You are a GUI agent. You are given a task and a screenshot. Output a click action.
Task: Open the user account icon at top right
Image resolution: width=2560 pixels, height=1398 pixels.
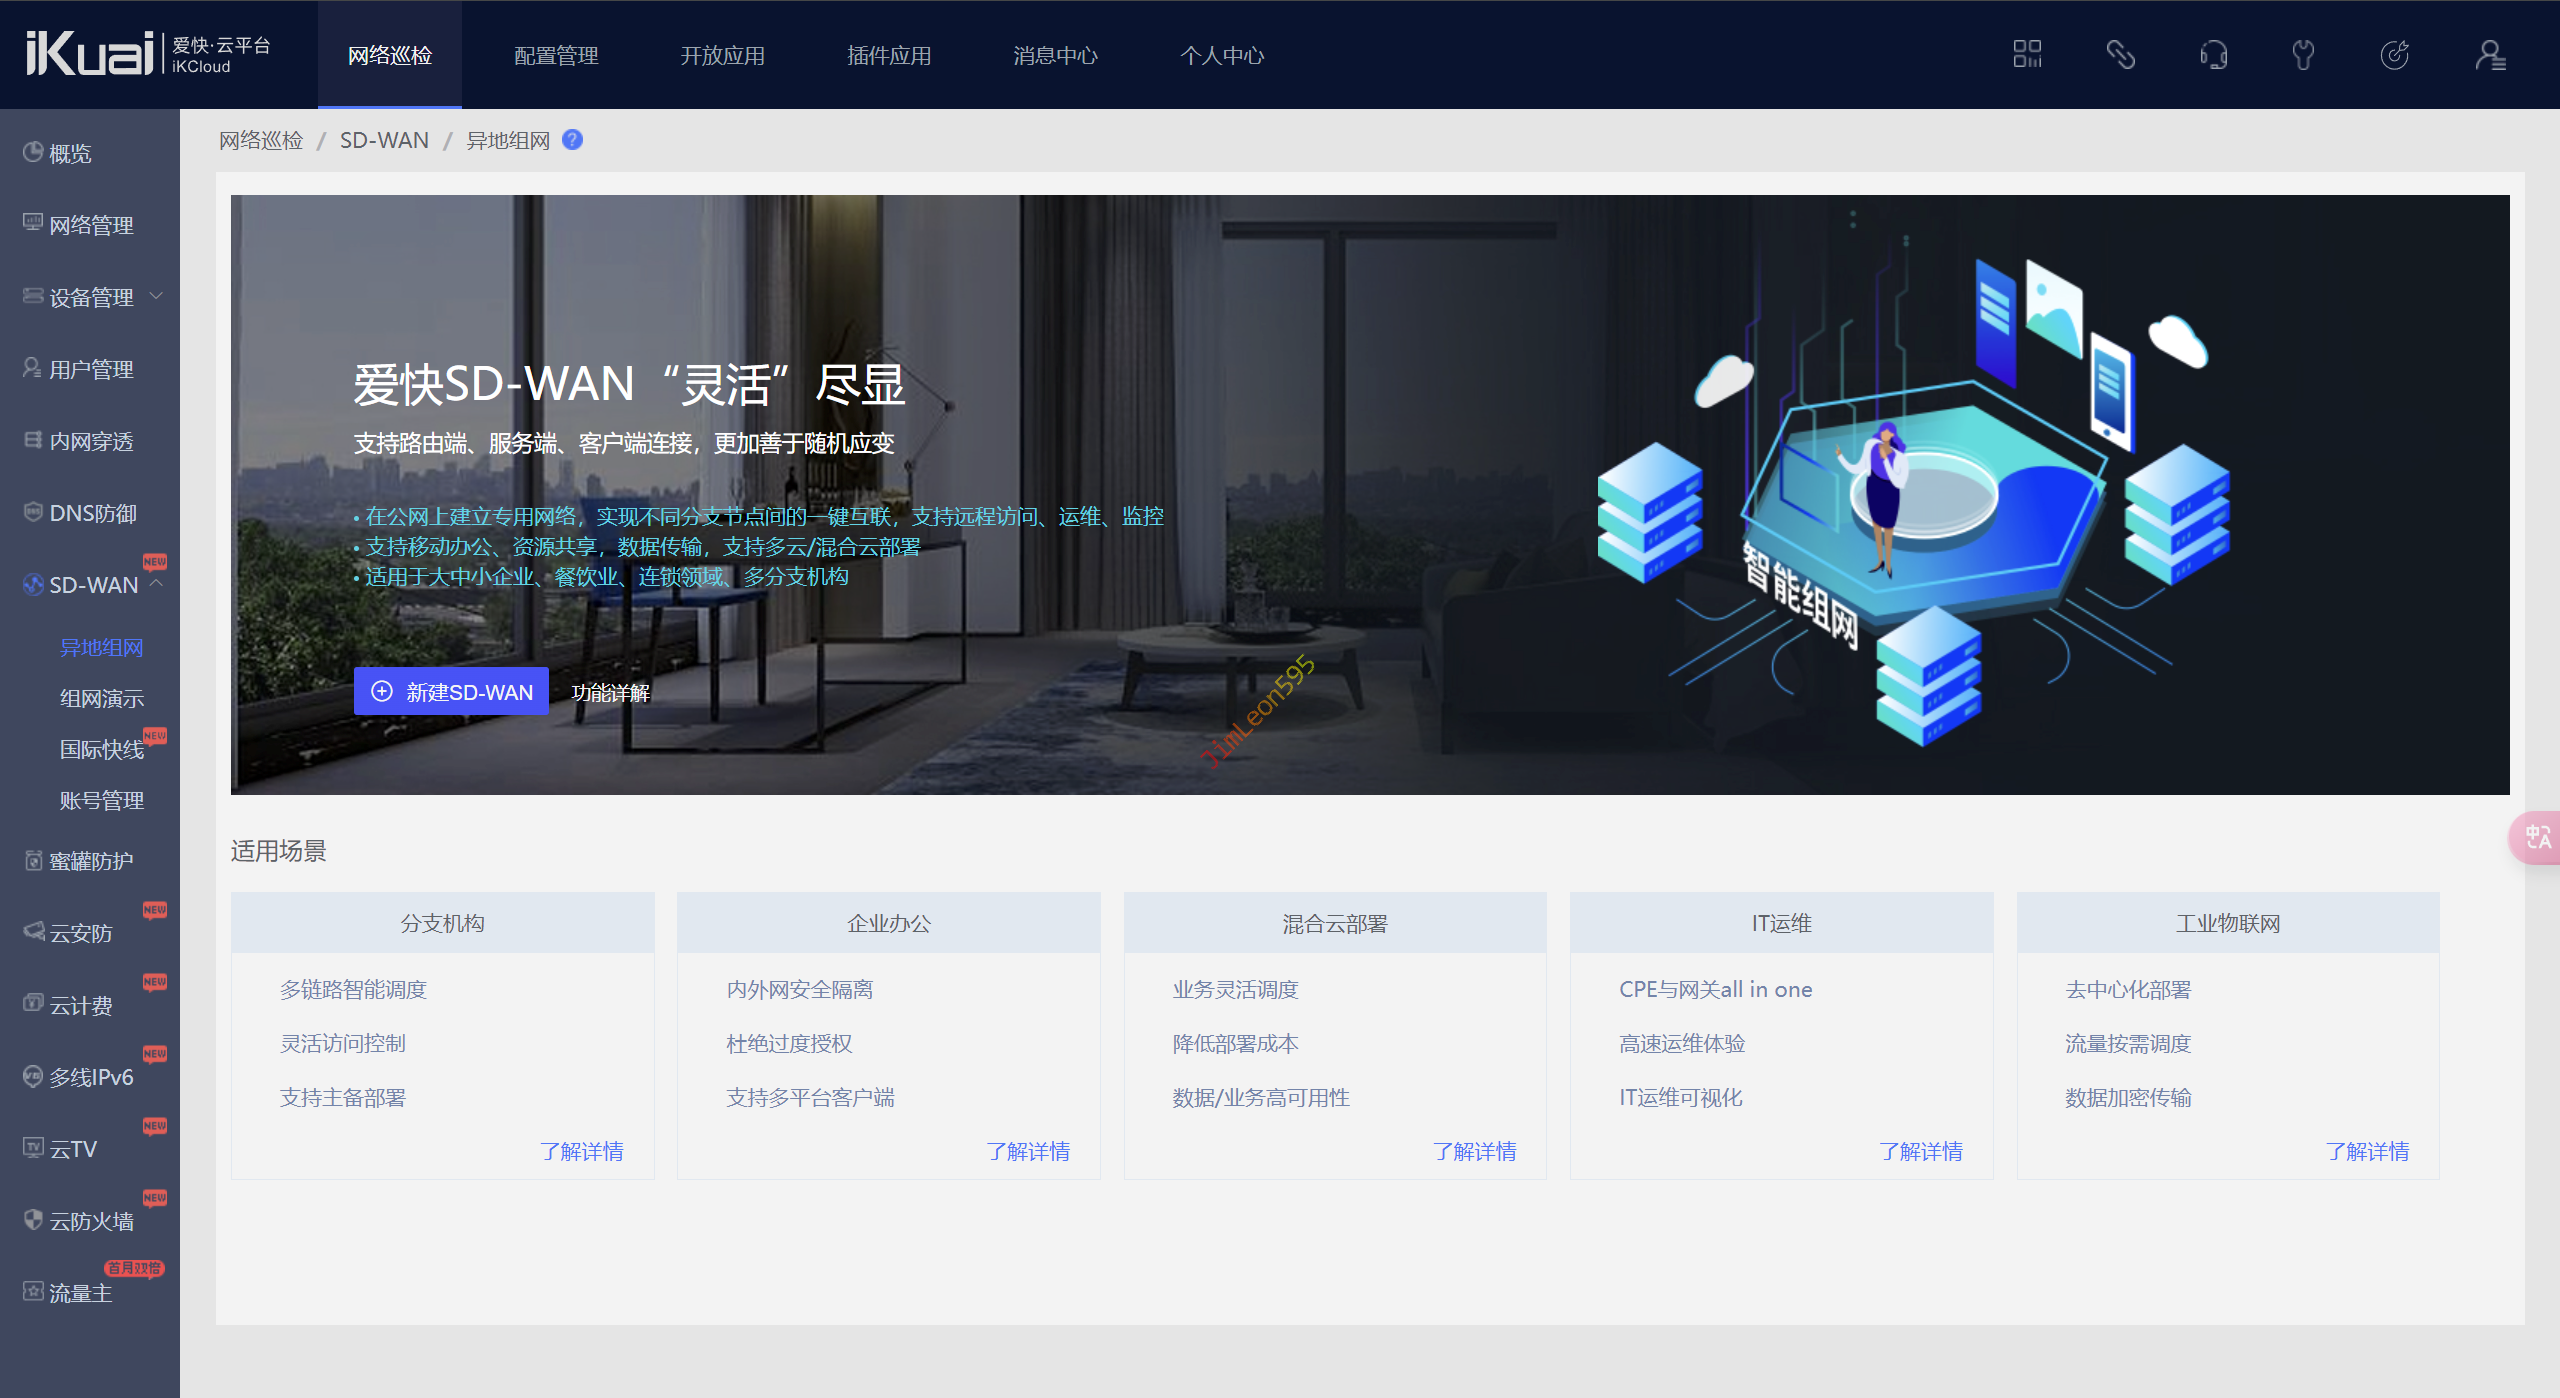[x=2489, y=54]
